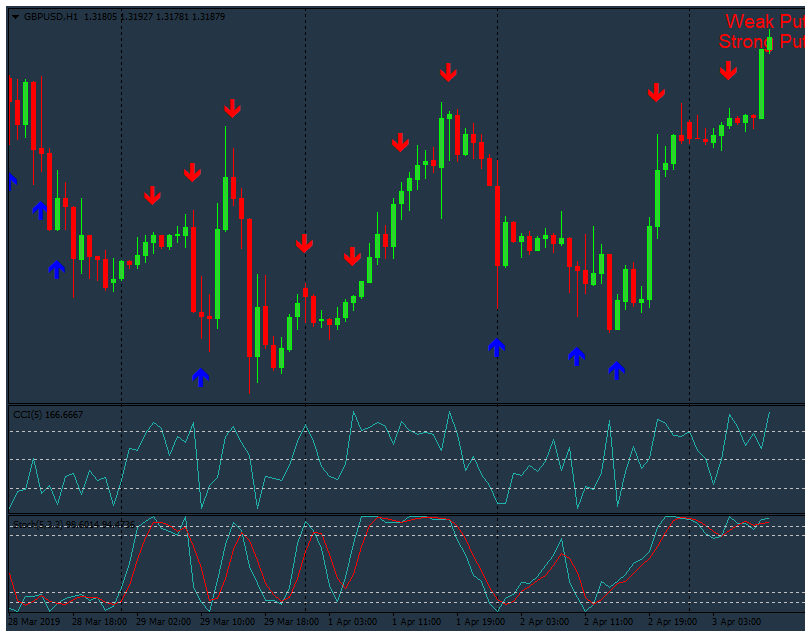Select the rightmost blue up arrow
Screen dimensions: 805x631
pos(617,370)
